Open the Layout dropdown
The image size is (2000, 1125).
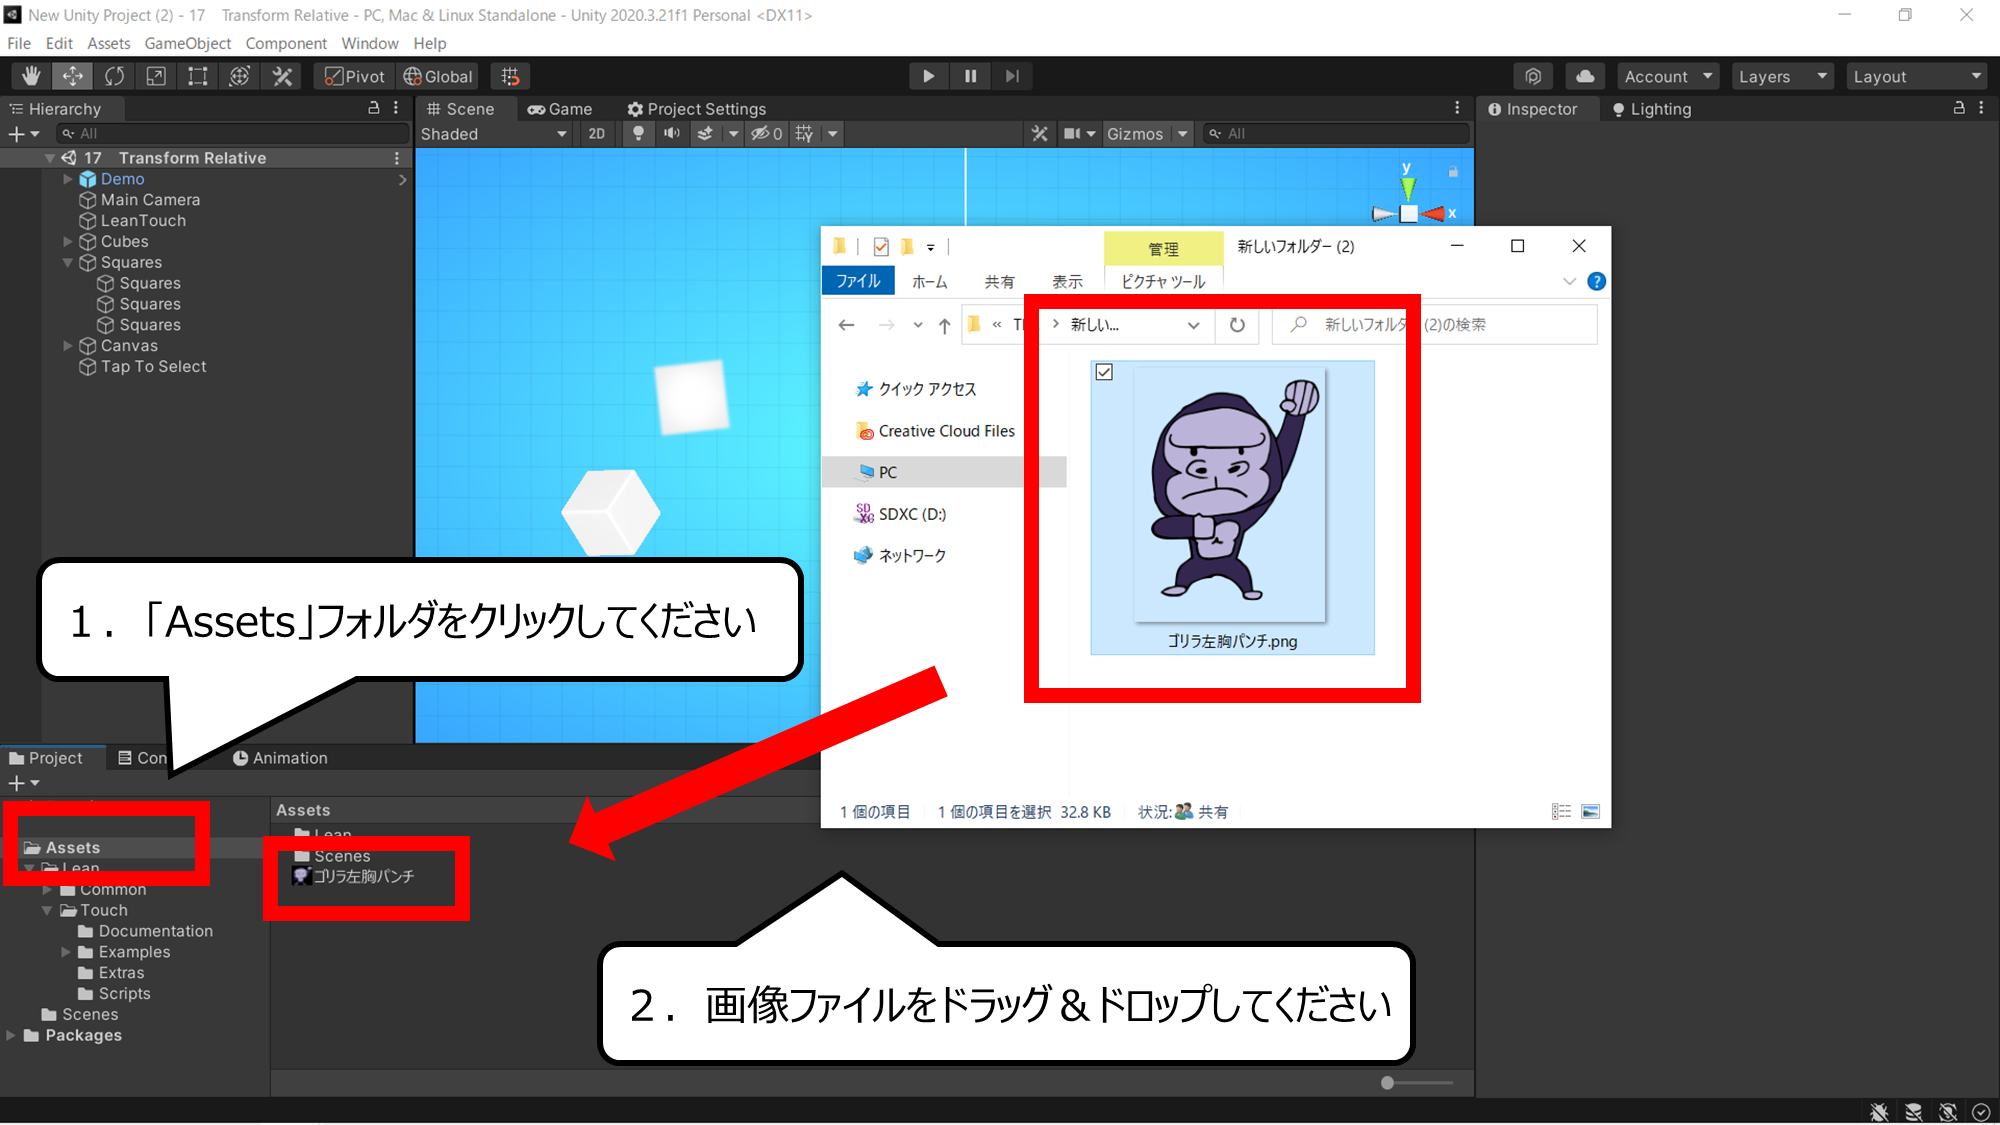(x=1916, y=76)
